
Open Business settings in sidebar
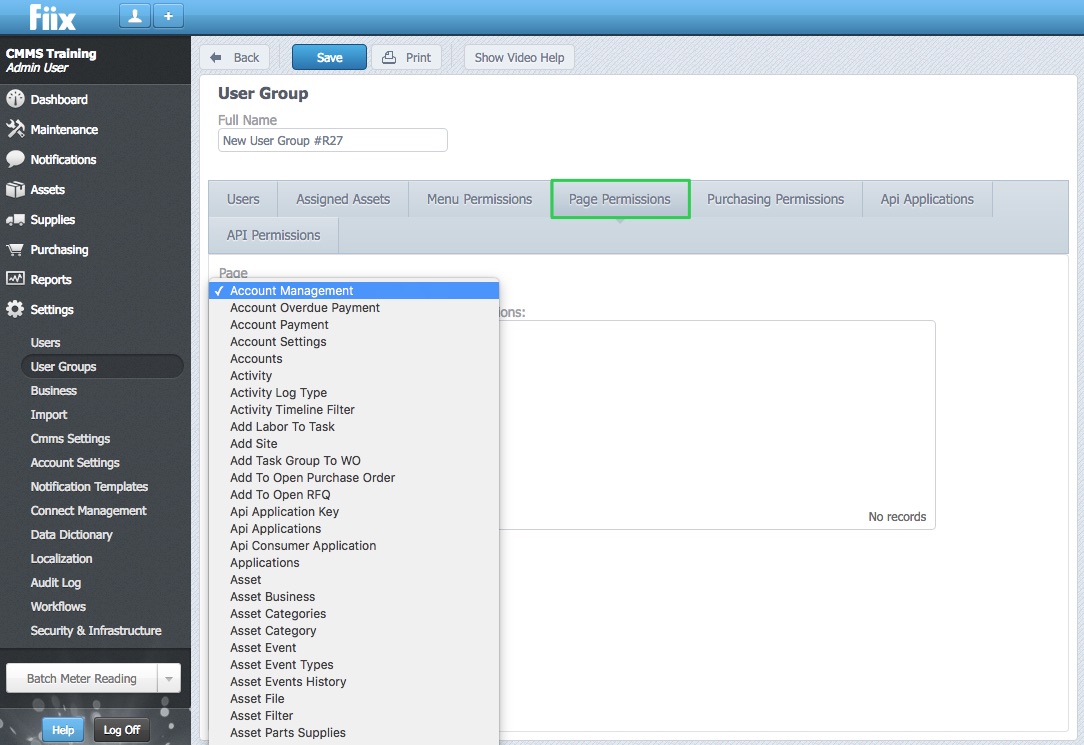point(53,390)
